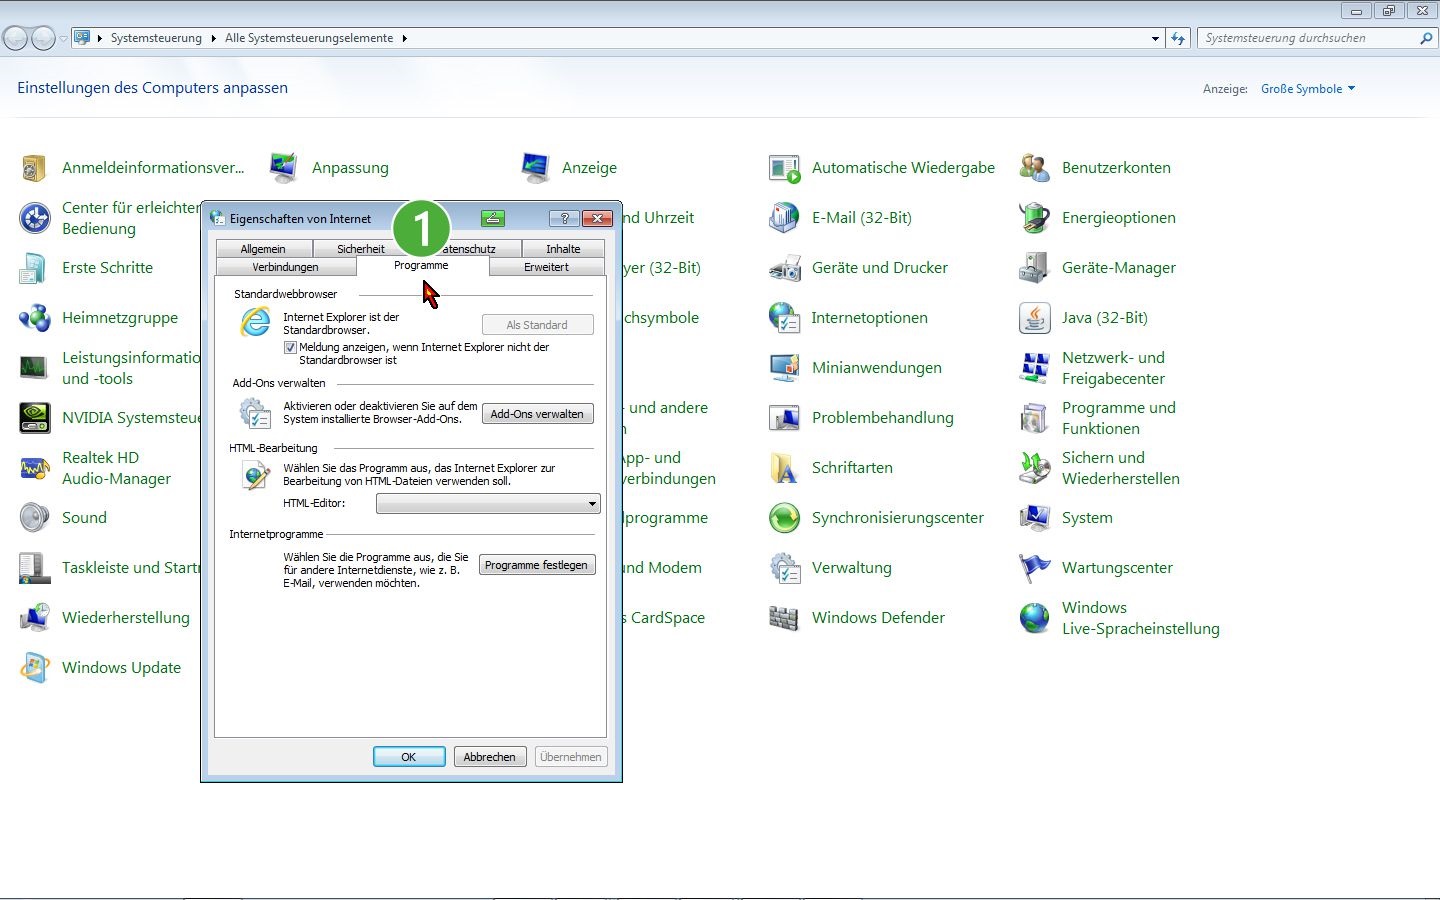Screen dimensions: 1440x900
Task: Switch to the Allgemein tab
Action: (263, 249)
